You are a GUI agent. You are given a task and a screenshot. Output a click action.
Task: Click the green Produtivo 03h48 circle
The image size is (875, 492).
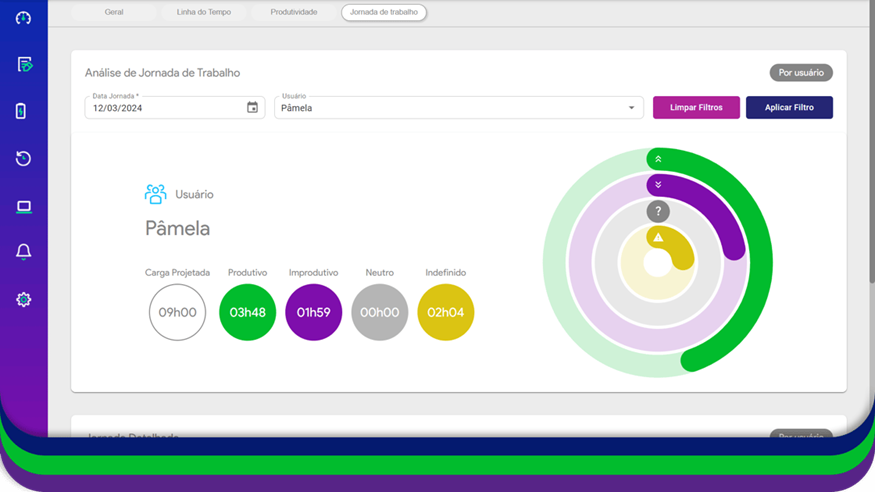point(247,312)
